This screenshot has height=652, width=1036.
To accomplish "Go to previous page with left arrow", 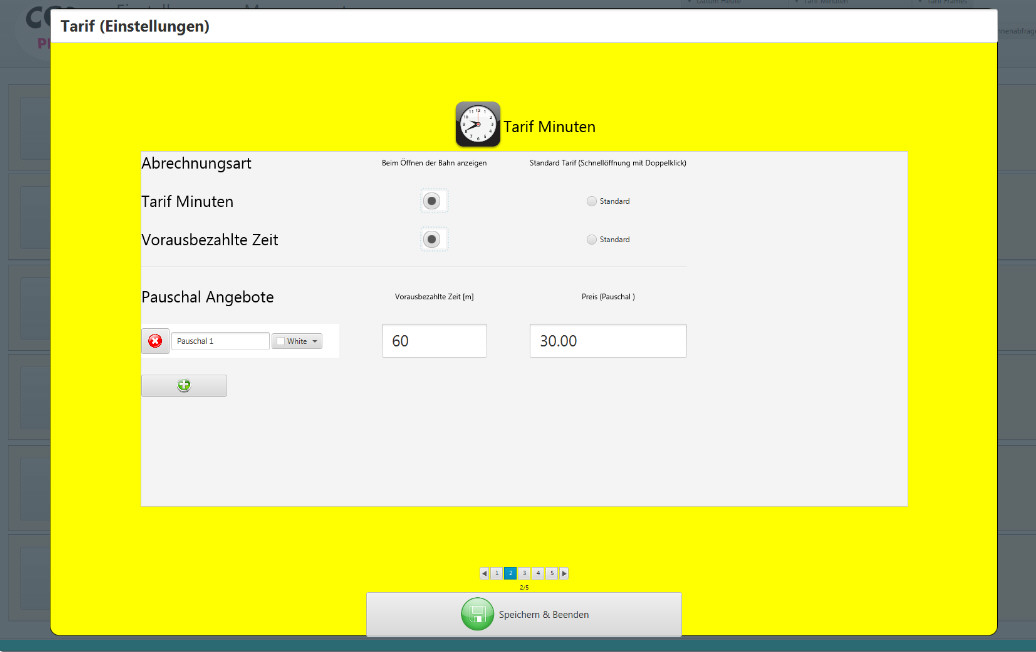I will [484, 574].
